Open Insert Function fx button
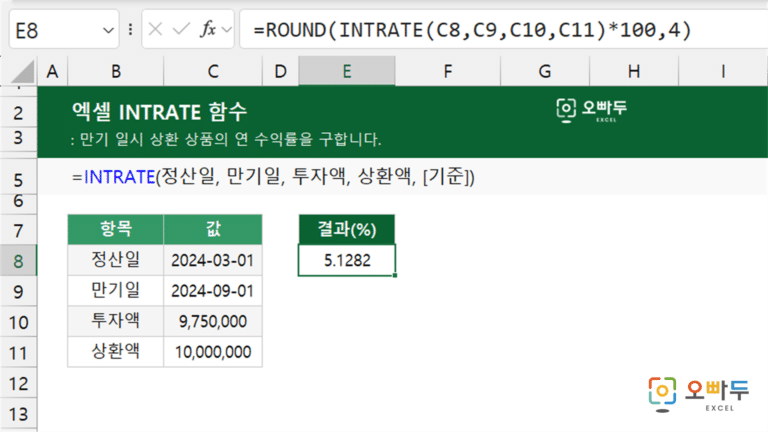The height and width of the screenshot is (432, 768). pos(208,29)
